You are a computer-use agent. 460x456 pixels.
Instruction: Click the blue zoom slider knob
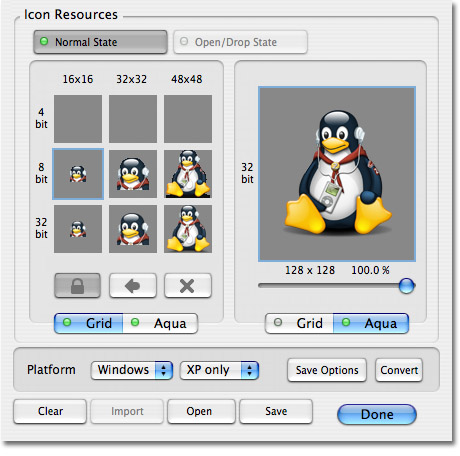pyautogui.click(x=407, y=286)
